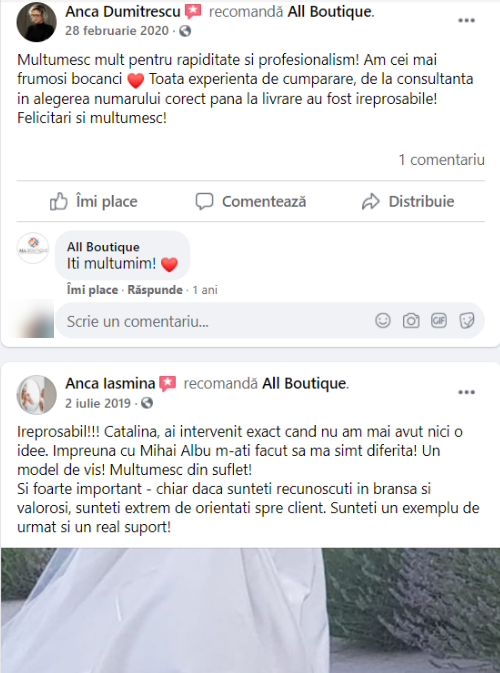500x673 pixels.
Task: Open the sticker picker icon
Action: pos(467,321)
